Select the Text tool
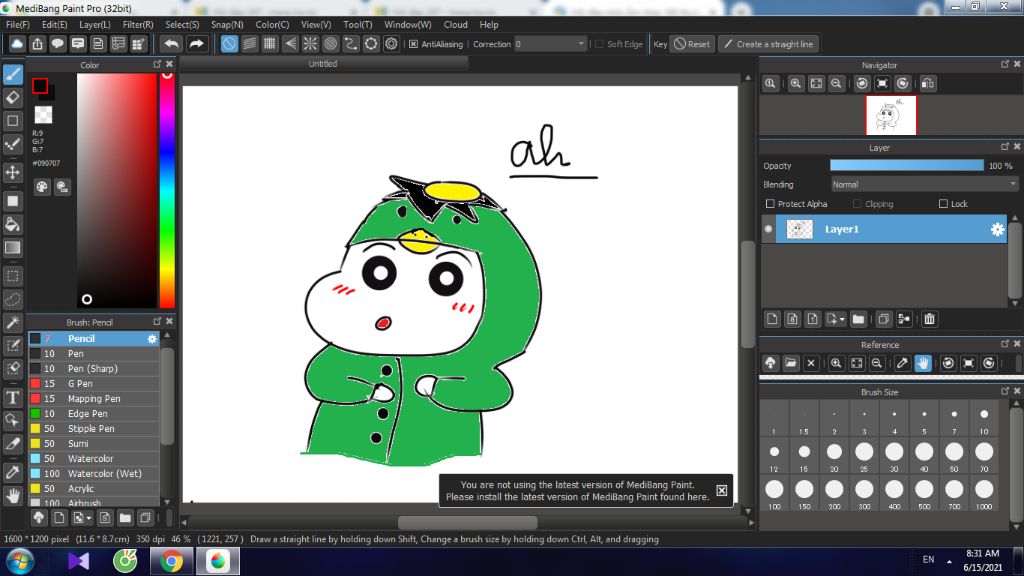Viewport: 1024px width, 576px height. pyautogui.click(x=13, y=397)
